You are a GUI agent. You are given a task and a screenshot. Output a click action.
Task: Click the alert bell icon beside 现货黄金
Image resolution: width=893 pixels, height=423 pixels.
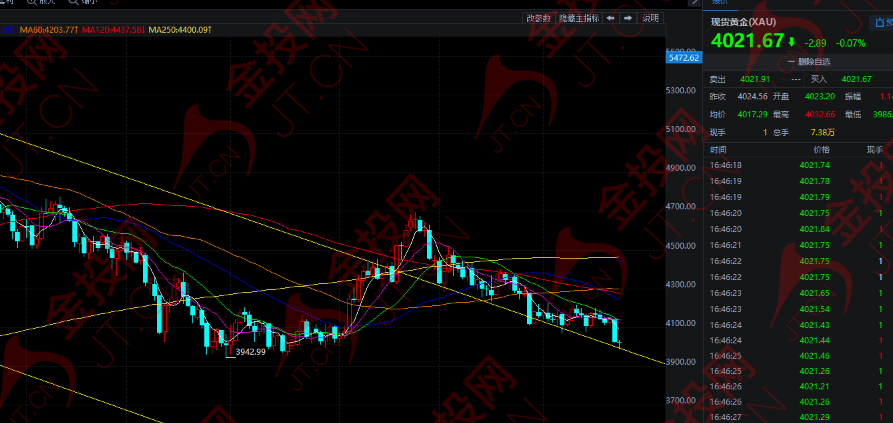882,23
